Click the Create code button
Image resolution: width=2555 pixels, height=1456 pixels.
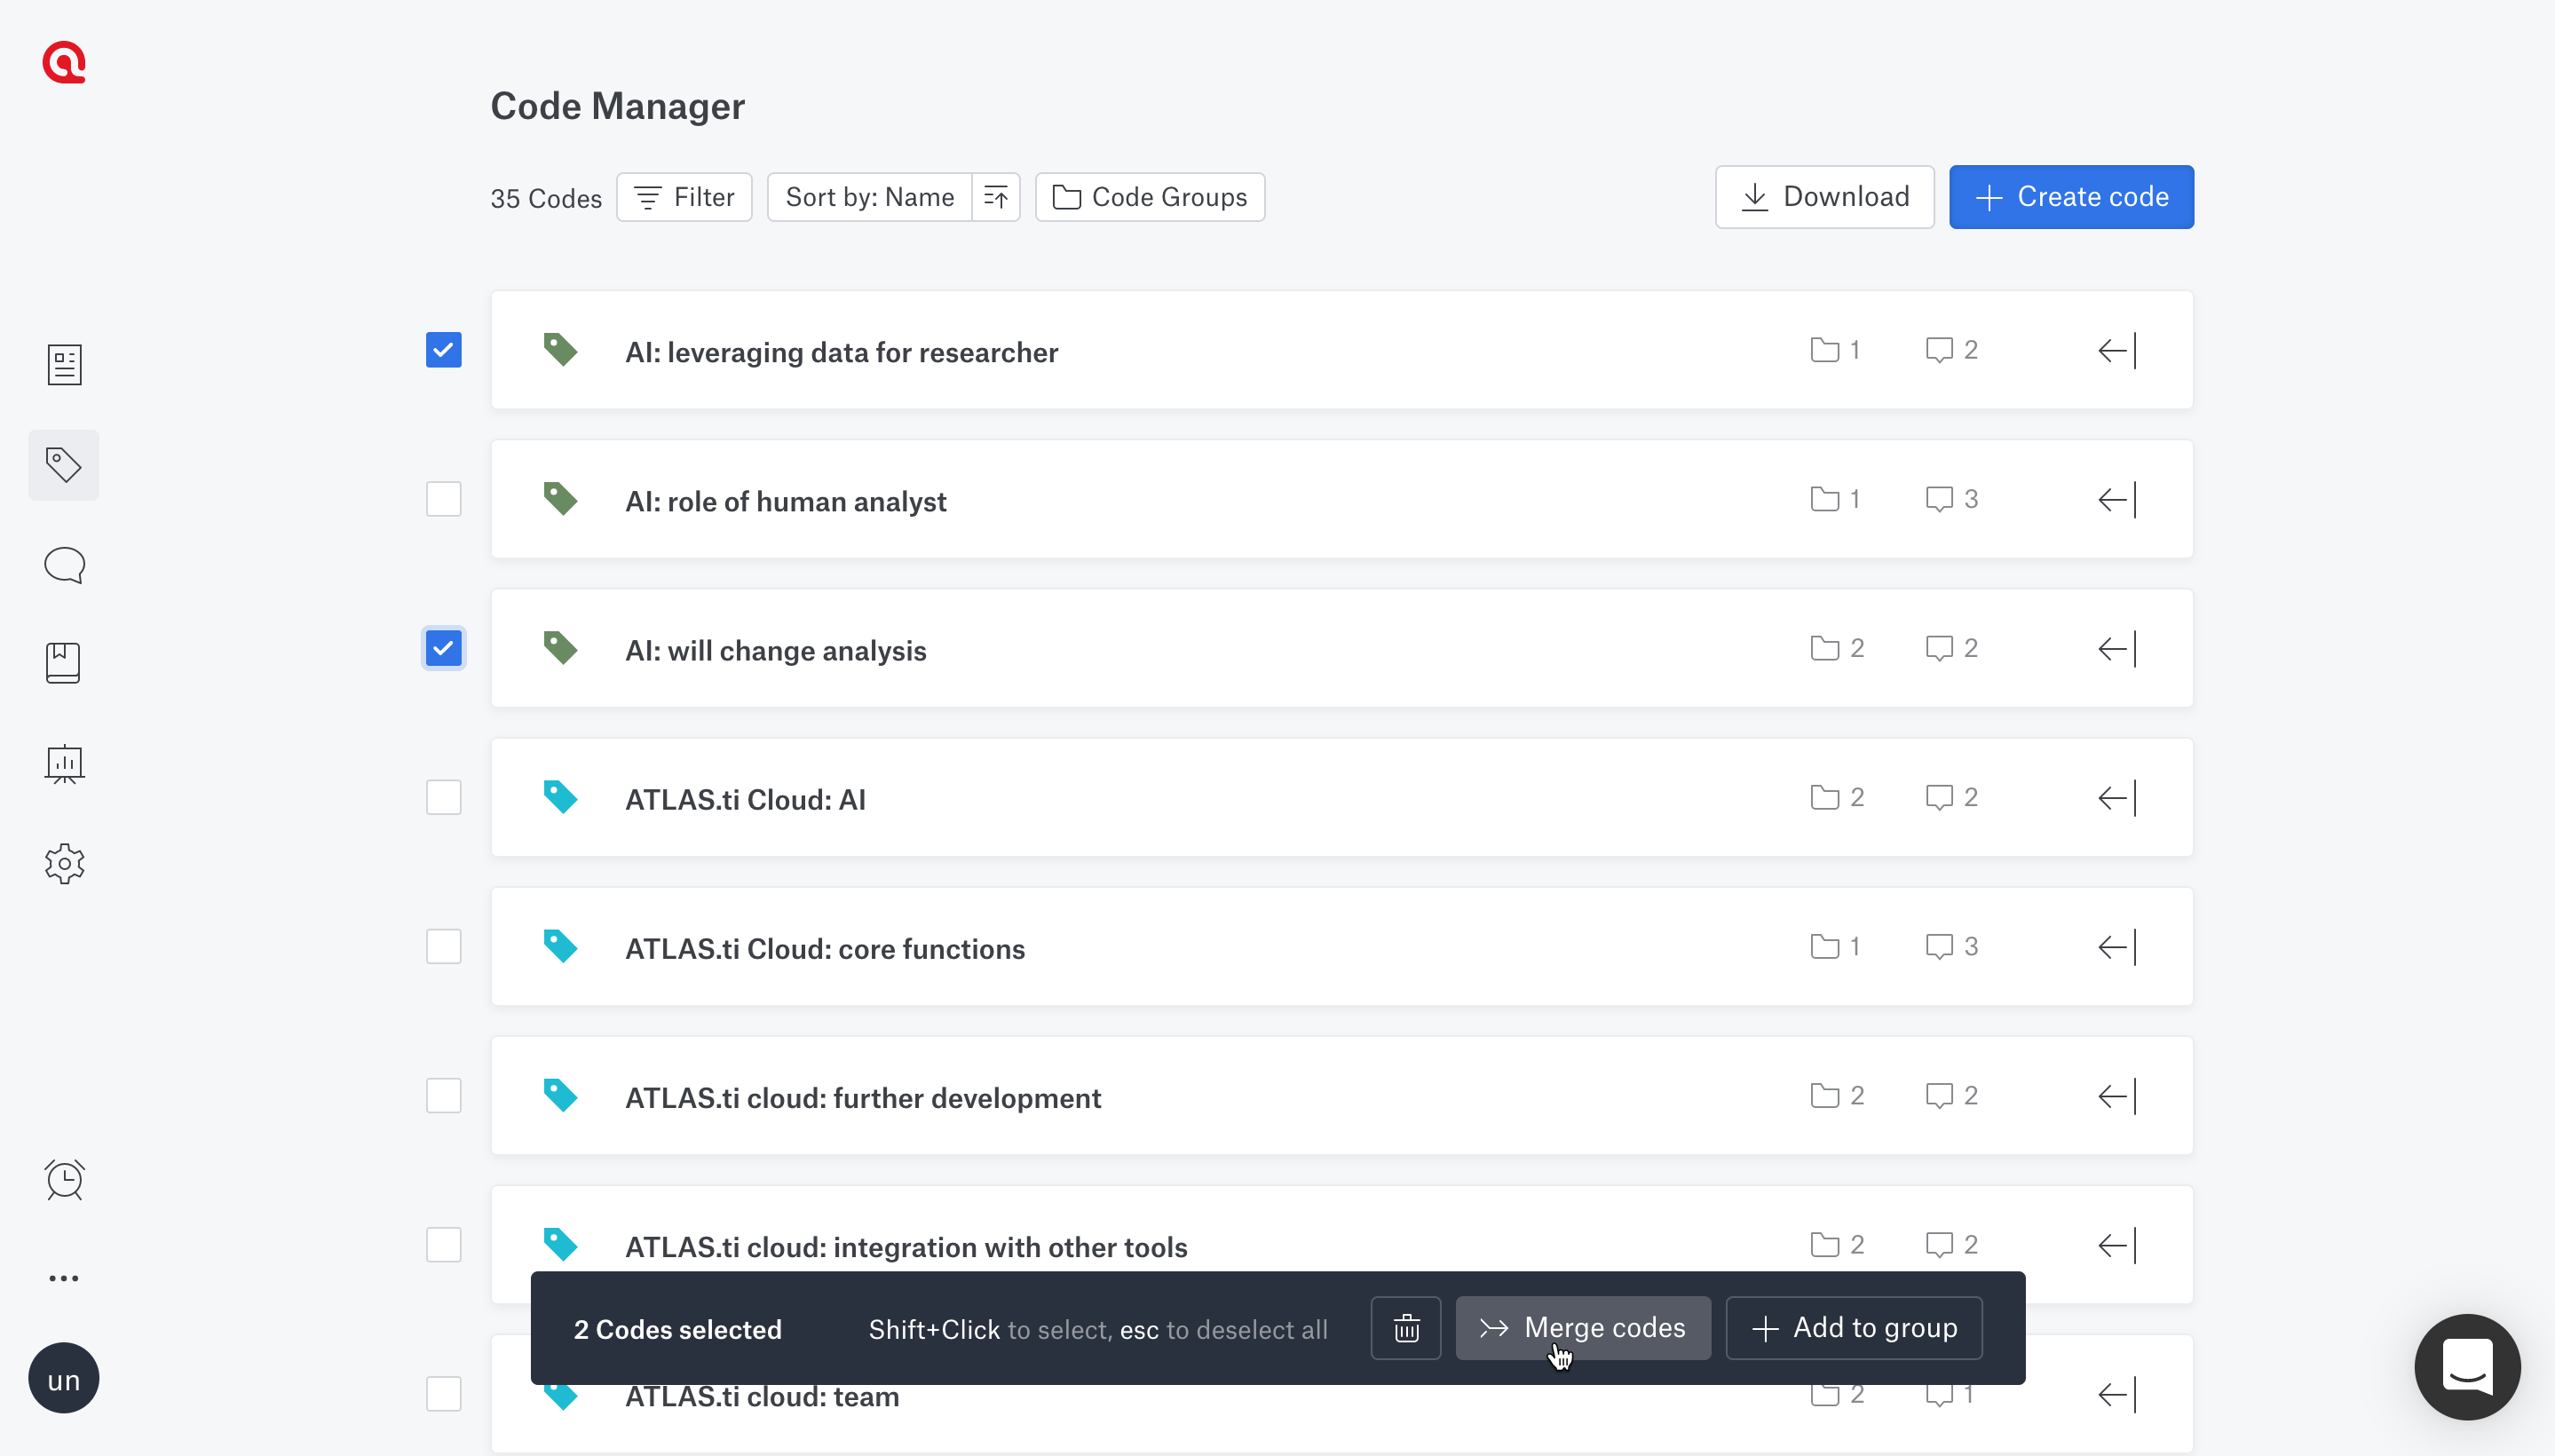pyautogui.click(x=2071, y=196)
